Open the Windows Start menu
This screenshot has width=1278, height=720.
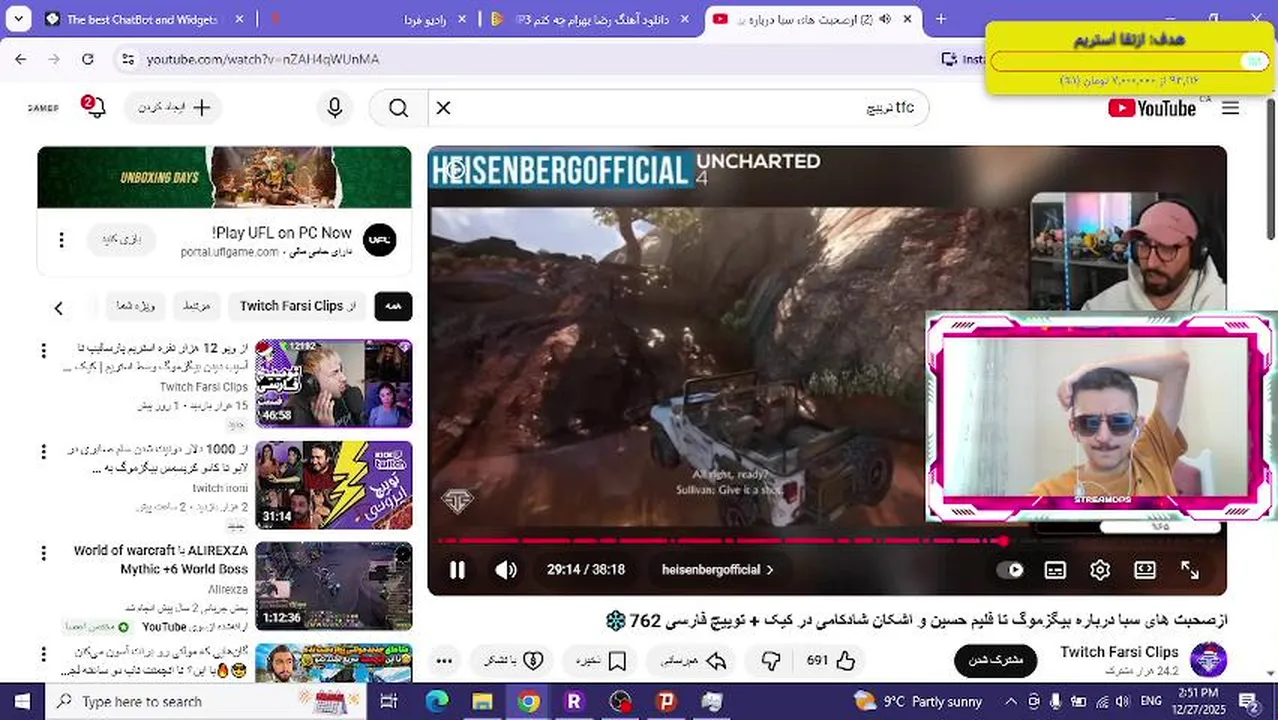pos(21,701)
